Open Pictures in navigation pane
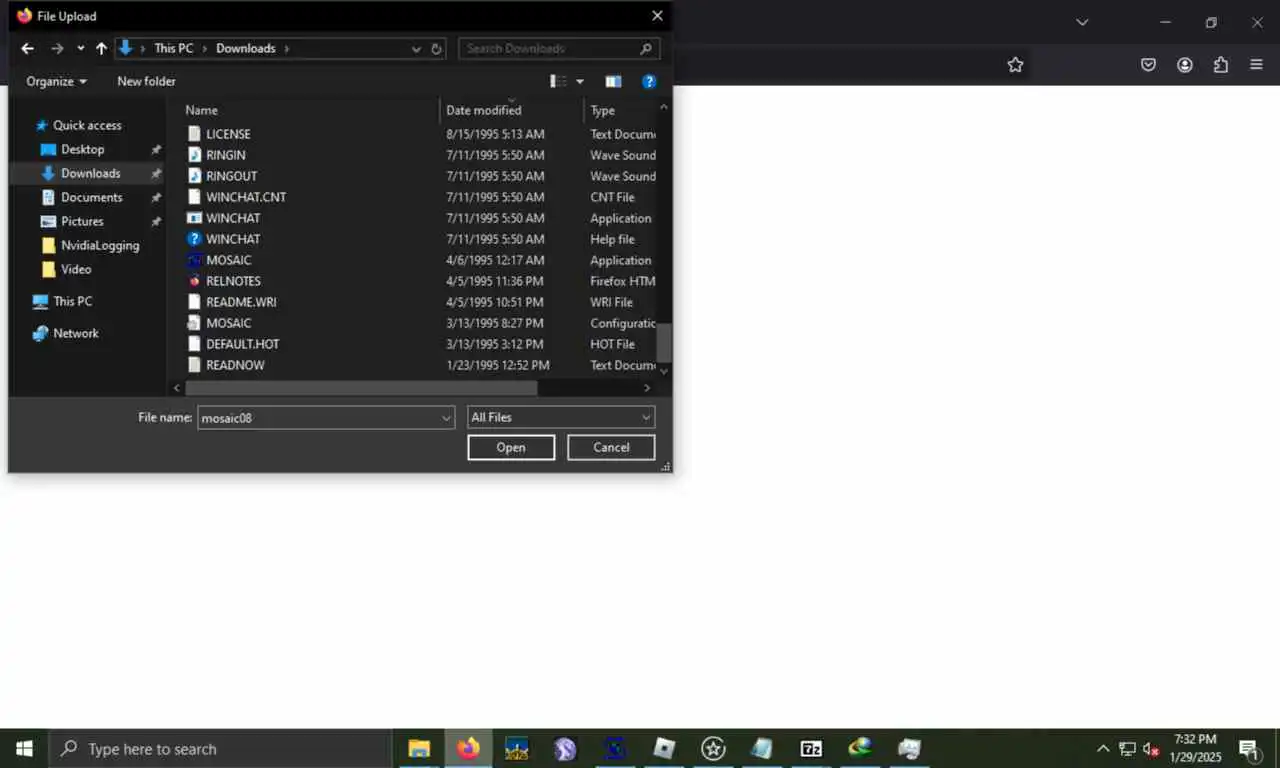The height and width of the screenshot is (768, 1280). click(82, 221)
